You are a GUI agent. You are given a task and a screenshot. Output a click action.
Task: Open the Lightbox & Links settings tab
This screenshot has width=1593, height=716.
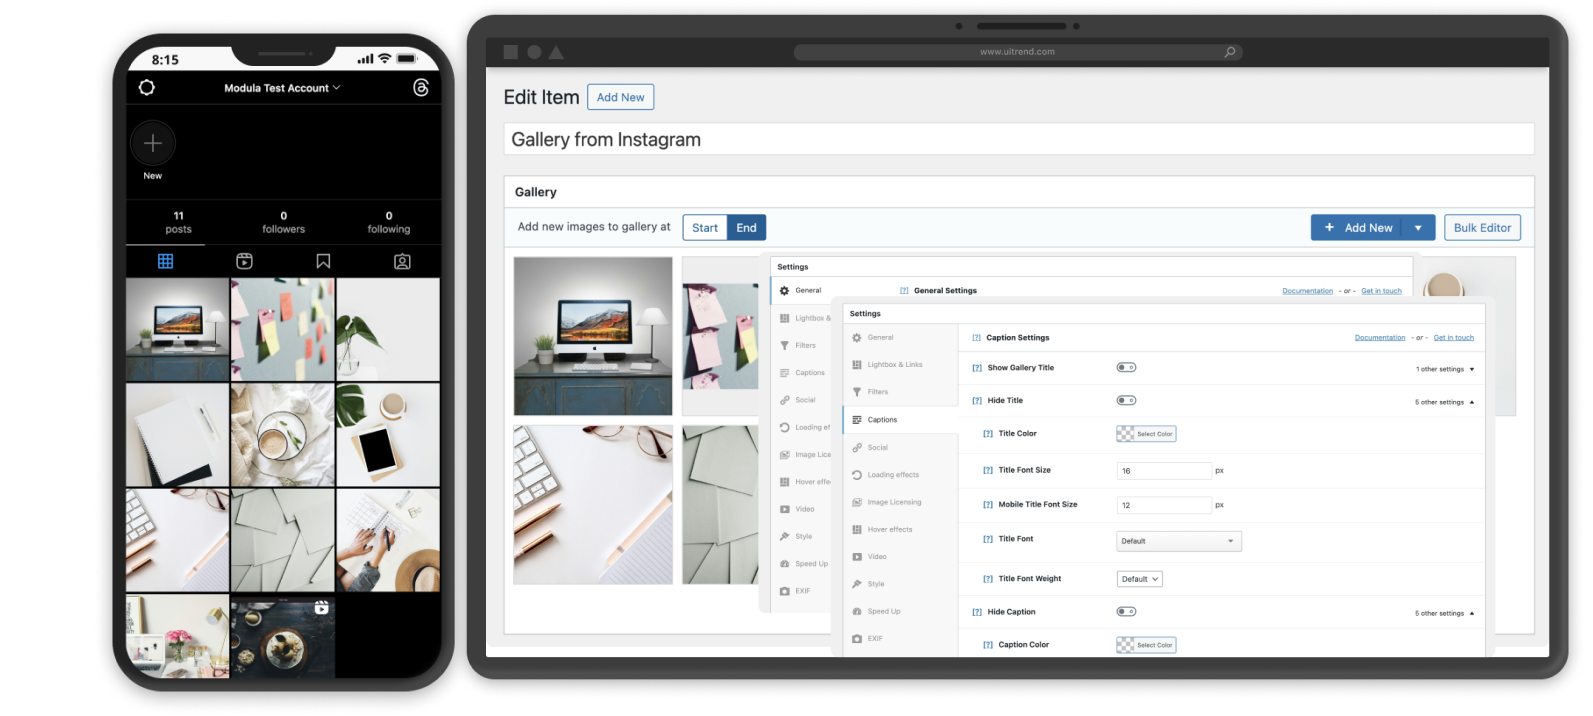coord(894,365)
